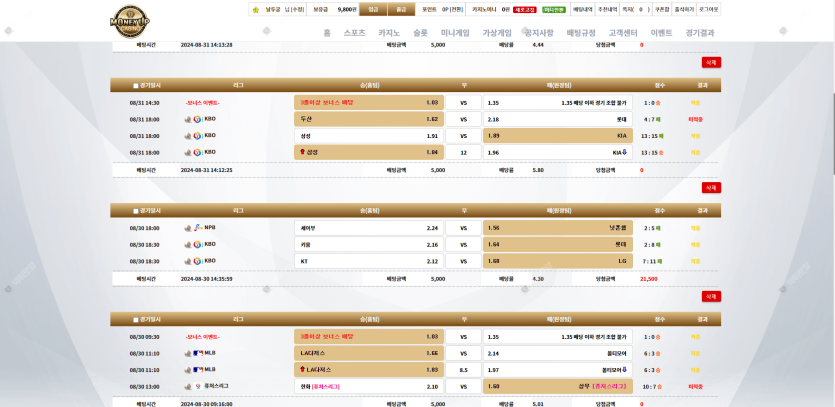Viewport: 835px width, 407px height.
Task: Click the baseball glove icon in KT row
Action: (187, 261)
